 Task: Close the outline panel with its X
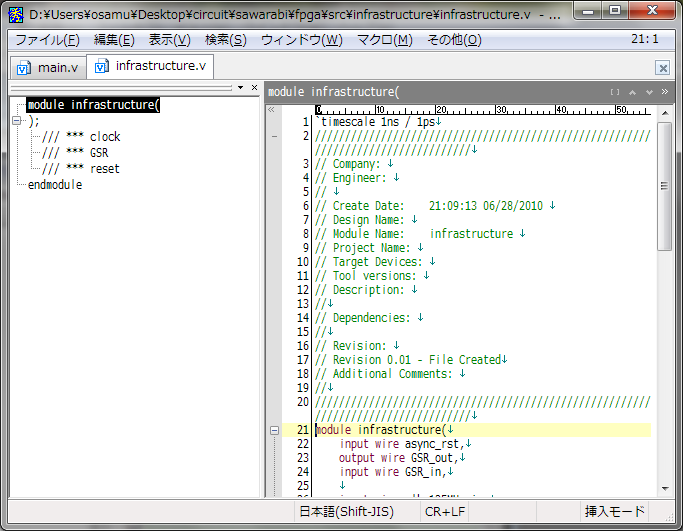pyautogui.click(x=255, y=88)
